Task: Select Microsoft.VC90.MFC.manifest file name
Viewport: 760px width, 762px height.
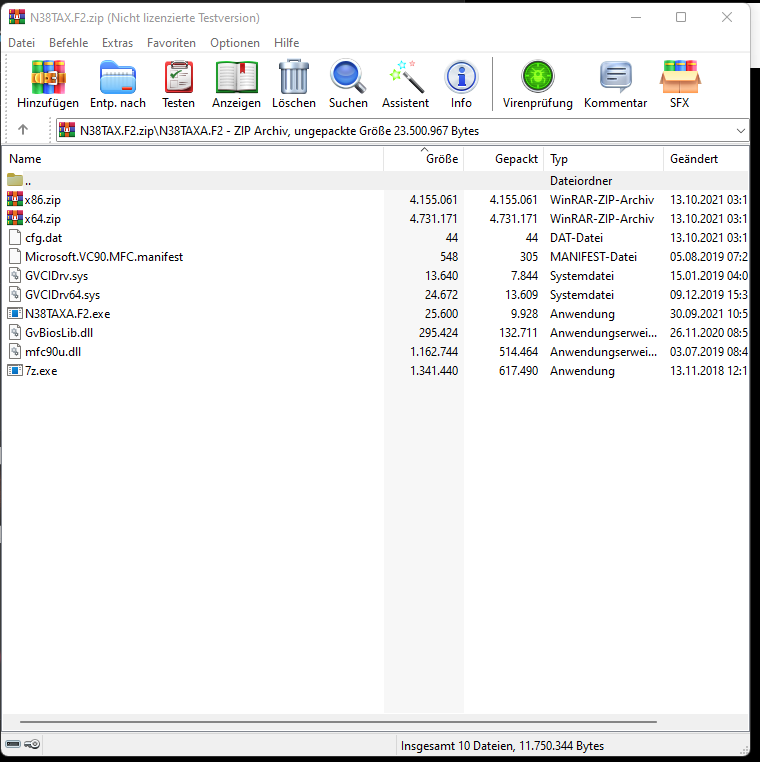Action: 104,257
